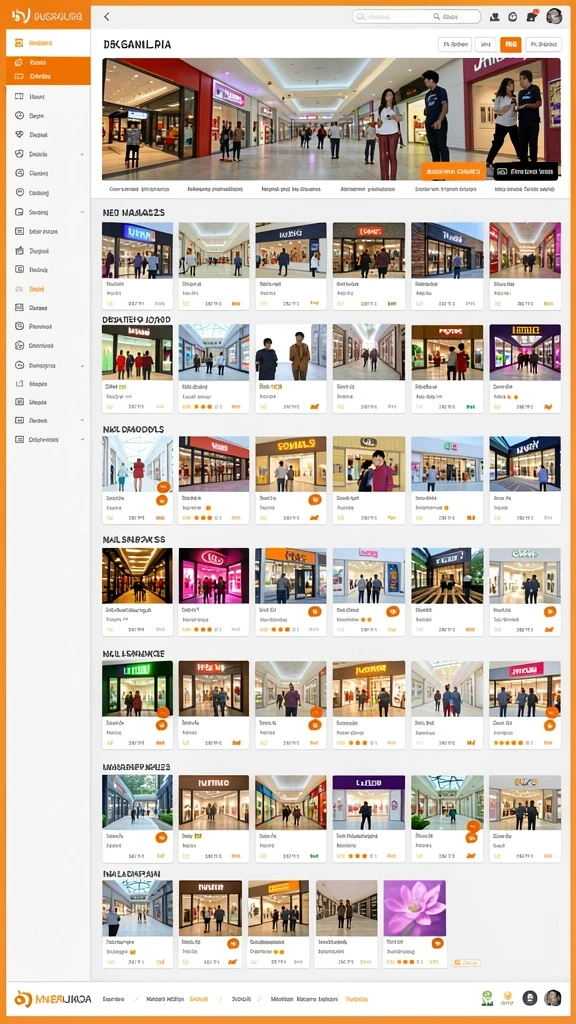The image size is (576, 1024).
Task: Open the first sidebar menu item at top
Action: (x=48, y=43)
